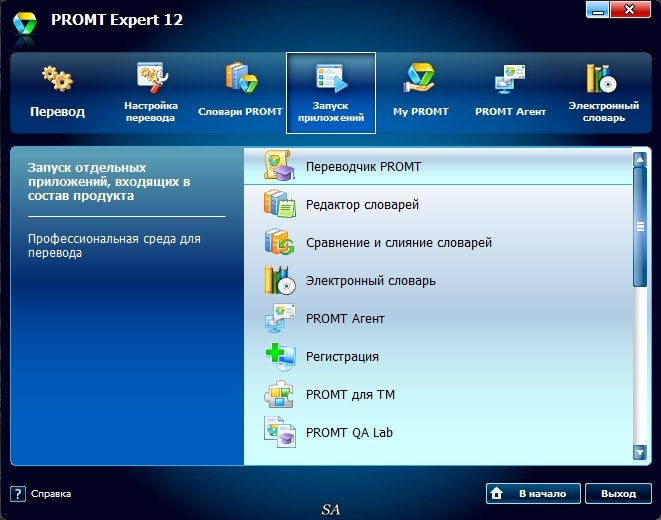Open Электронный словарь toolbar icon
Viewport: 661px width, 520px height.
(x=601, y=78)
